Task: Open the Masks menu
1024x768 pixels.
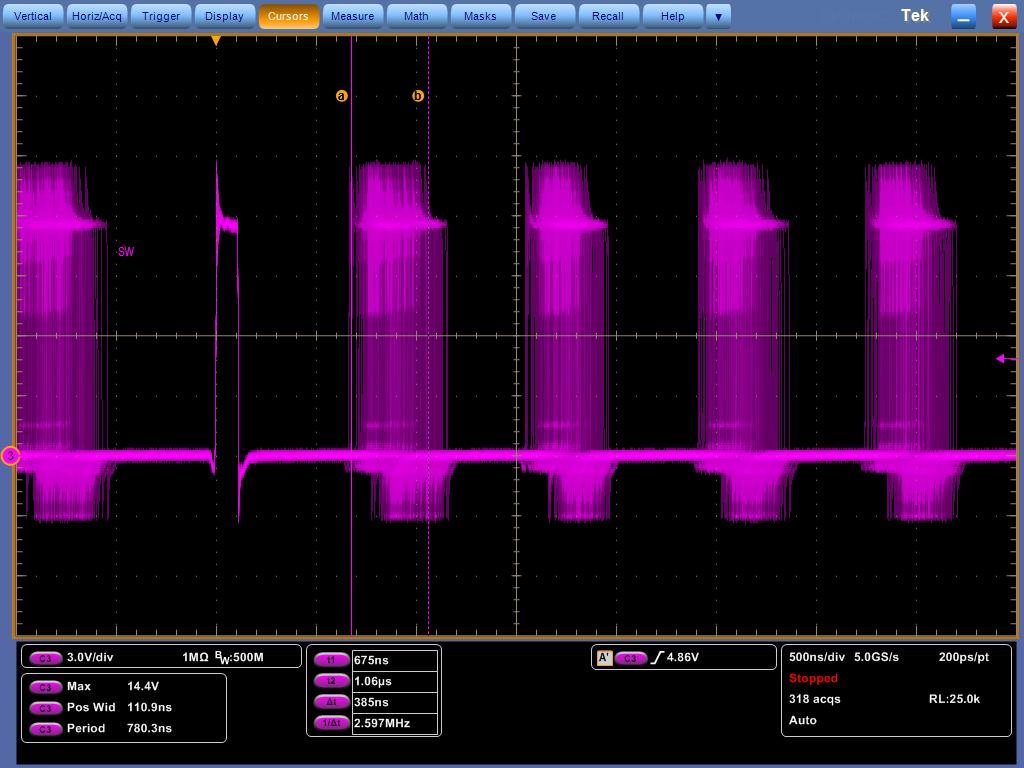Action: pyautogui.click(x=480, y=16)
